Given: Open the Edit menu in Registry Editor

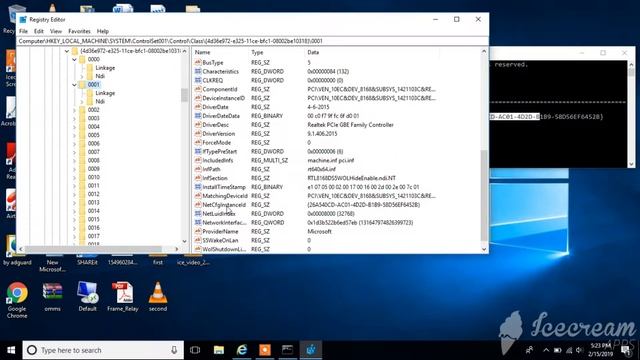Looking at the screenshot, I should (38, 31).
